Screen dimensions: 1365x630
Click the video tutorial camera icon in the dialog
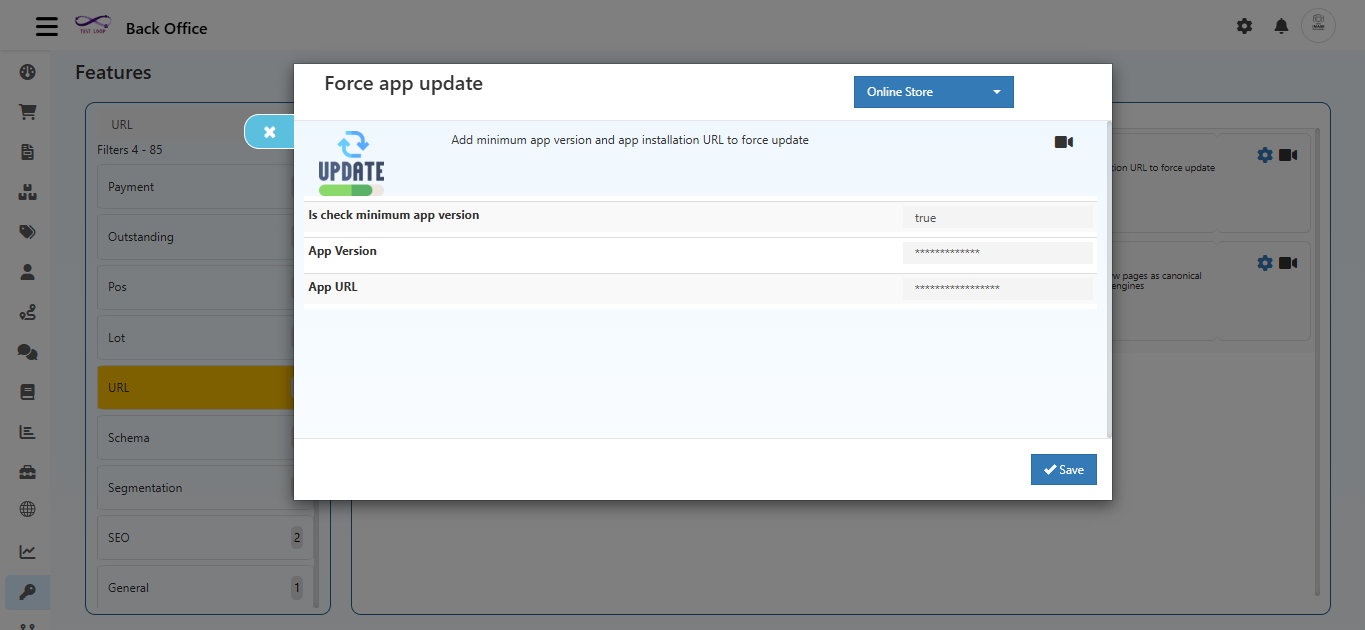[1063, 141]
